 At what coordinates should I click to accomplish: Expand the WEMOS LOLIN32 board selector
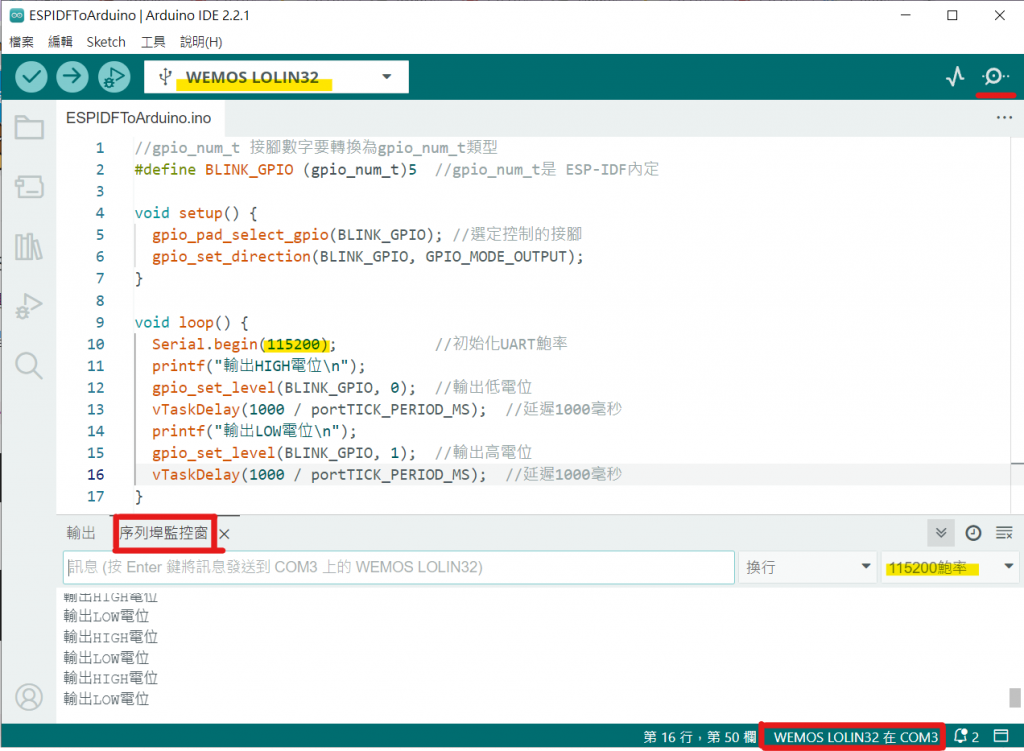(x=276, y=77)
